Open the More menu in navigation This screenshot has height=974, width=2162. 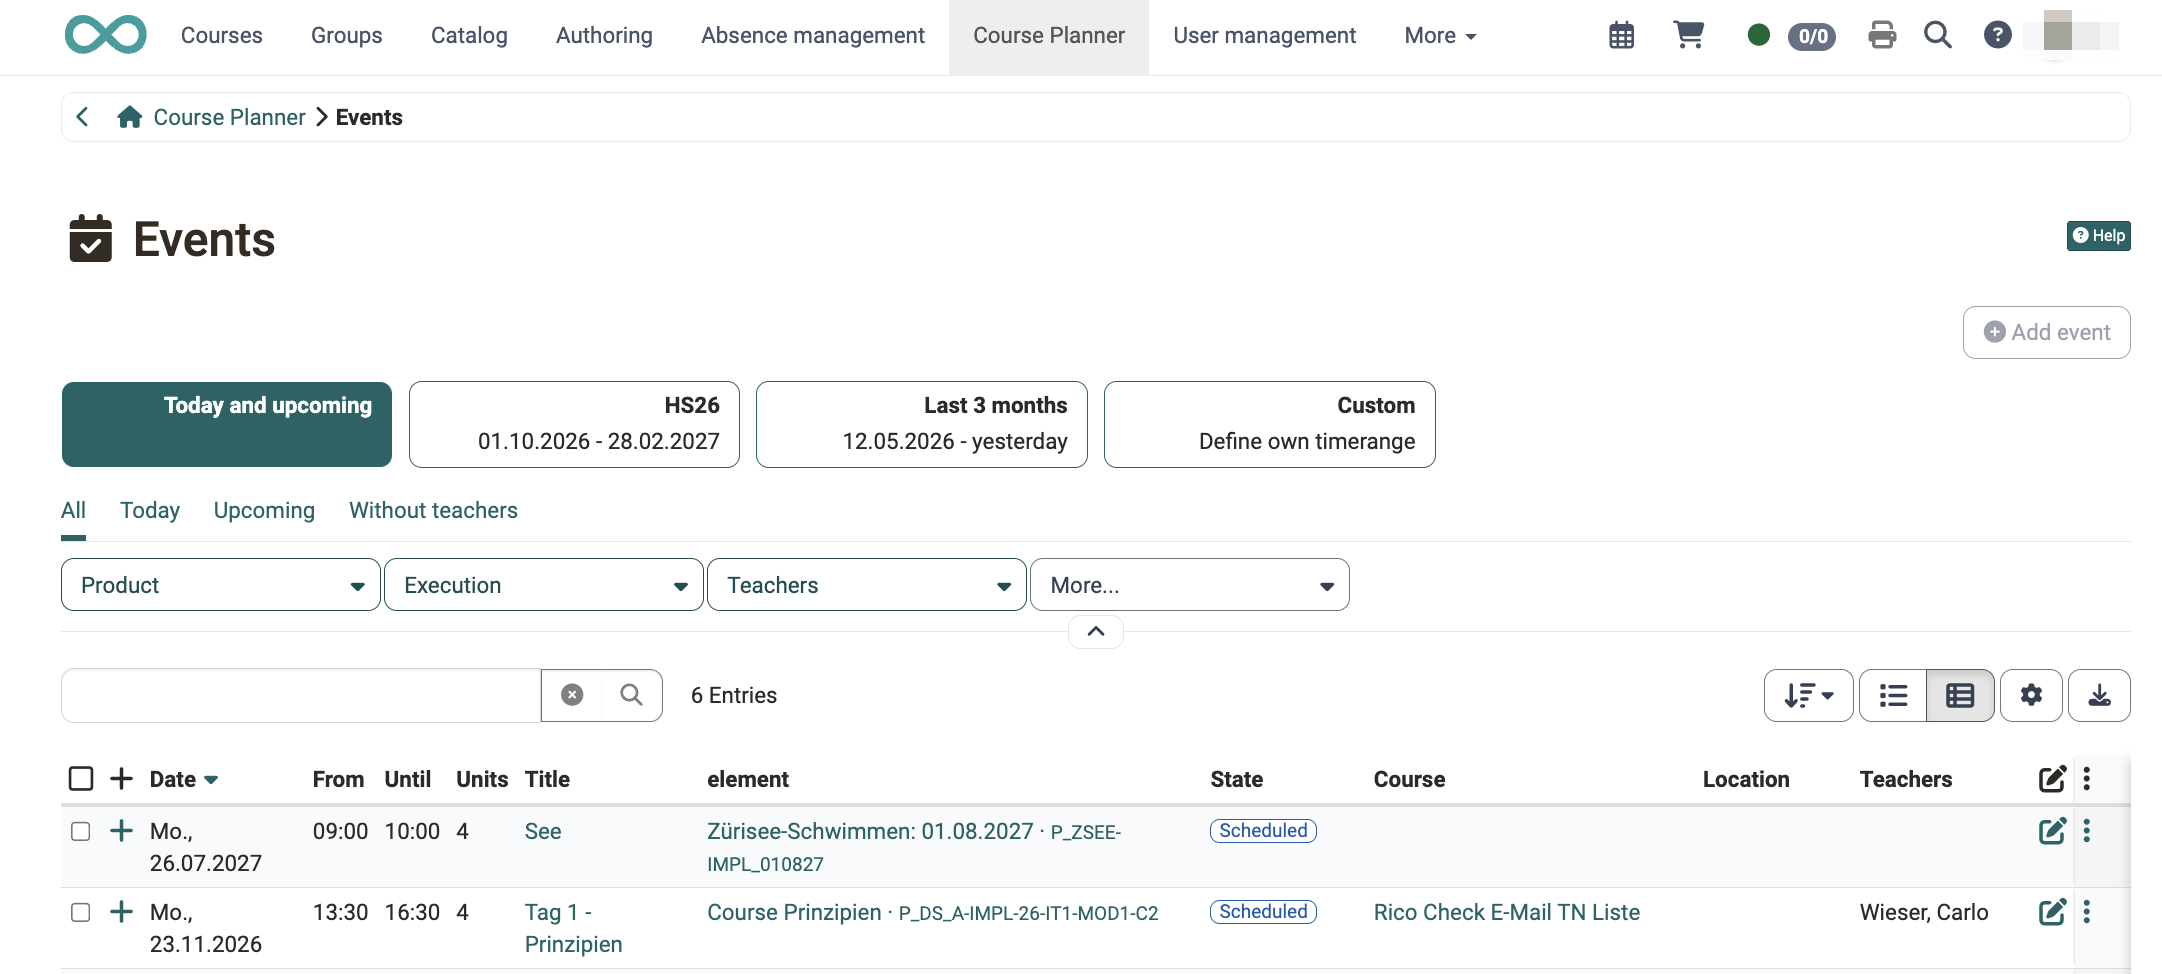tap(1440, 36)
